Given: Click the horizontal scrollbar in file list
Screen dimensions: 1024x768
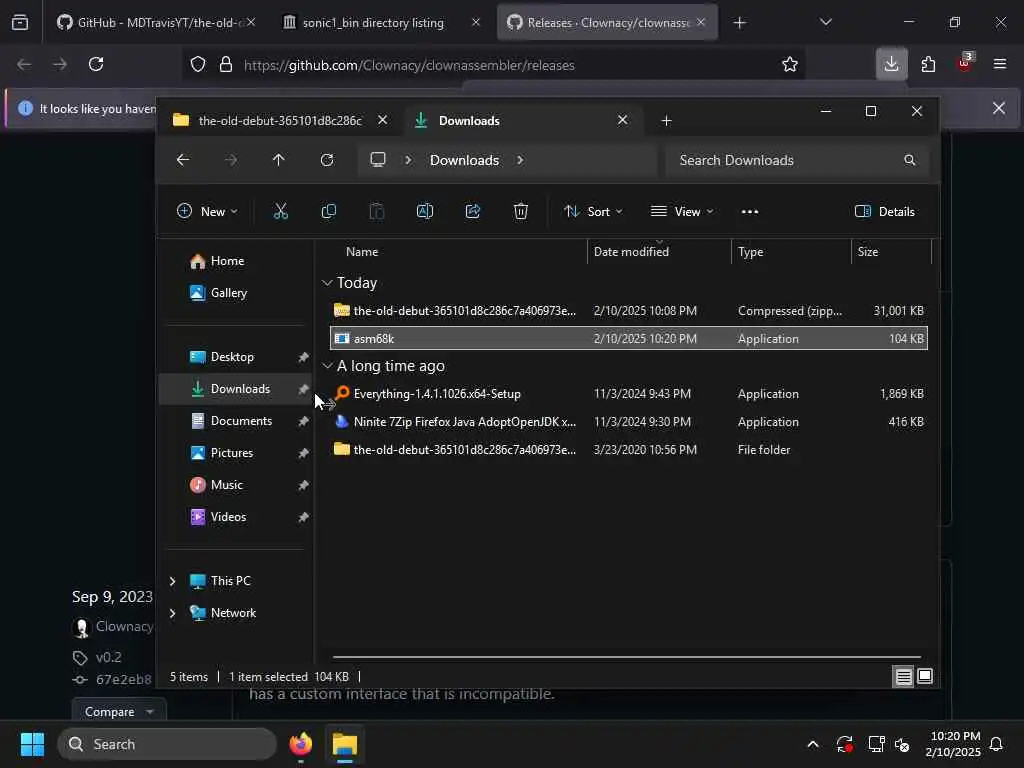Looking at the screenshot, I should tap(626, 657).
